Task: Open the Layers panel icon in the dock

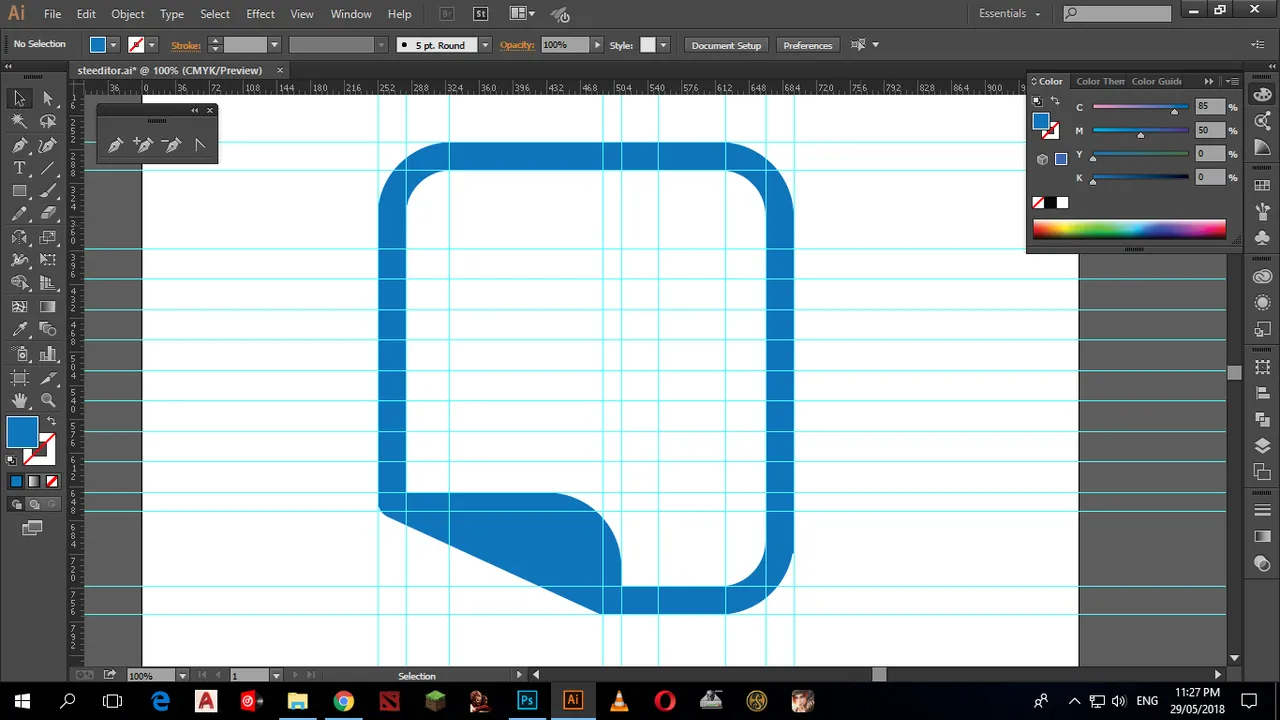Action: coord(1262,446)
